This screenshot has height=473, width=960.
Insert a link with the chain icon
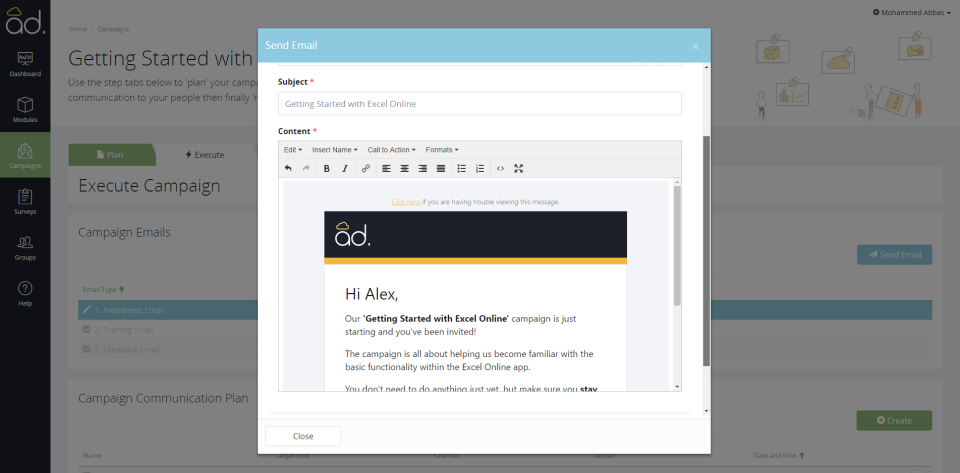[366, 168]
